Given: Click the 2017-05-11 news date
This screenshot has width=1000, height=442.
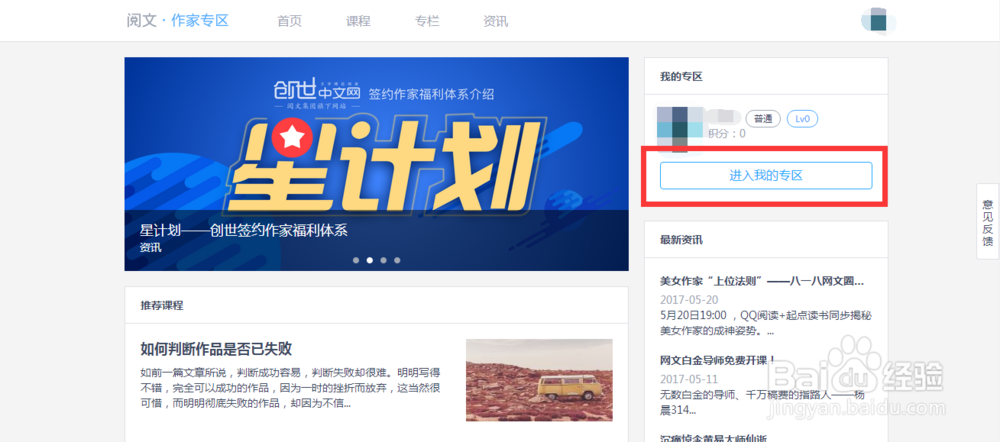Looking at the screenshot, I should click(688, 378).
